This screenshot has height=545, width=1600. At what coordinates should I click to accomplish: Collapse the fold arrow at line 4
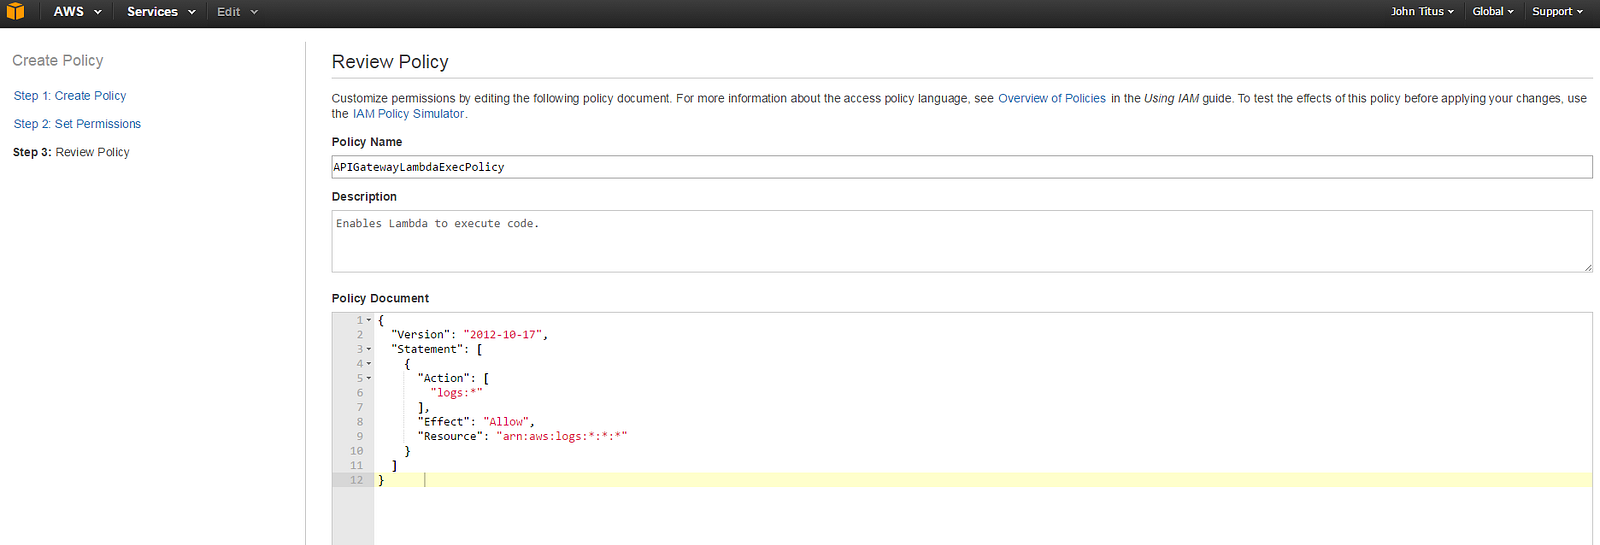pos(369,364)
